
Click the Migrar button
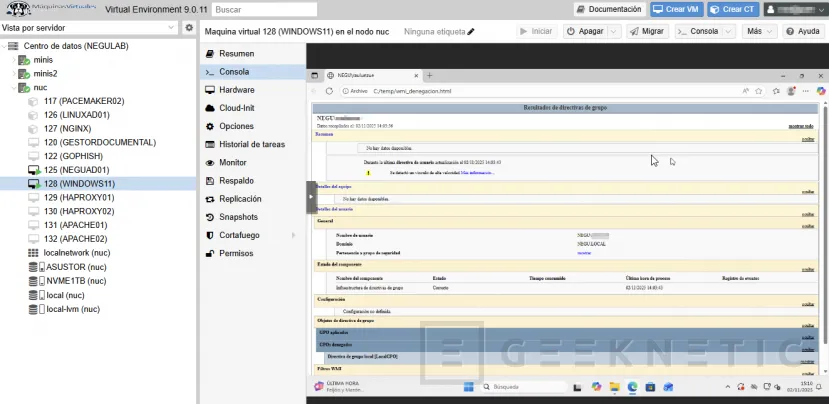(648, 31)
